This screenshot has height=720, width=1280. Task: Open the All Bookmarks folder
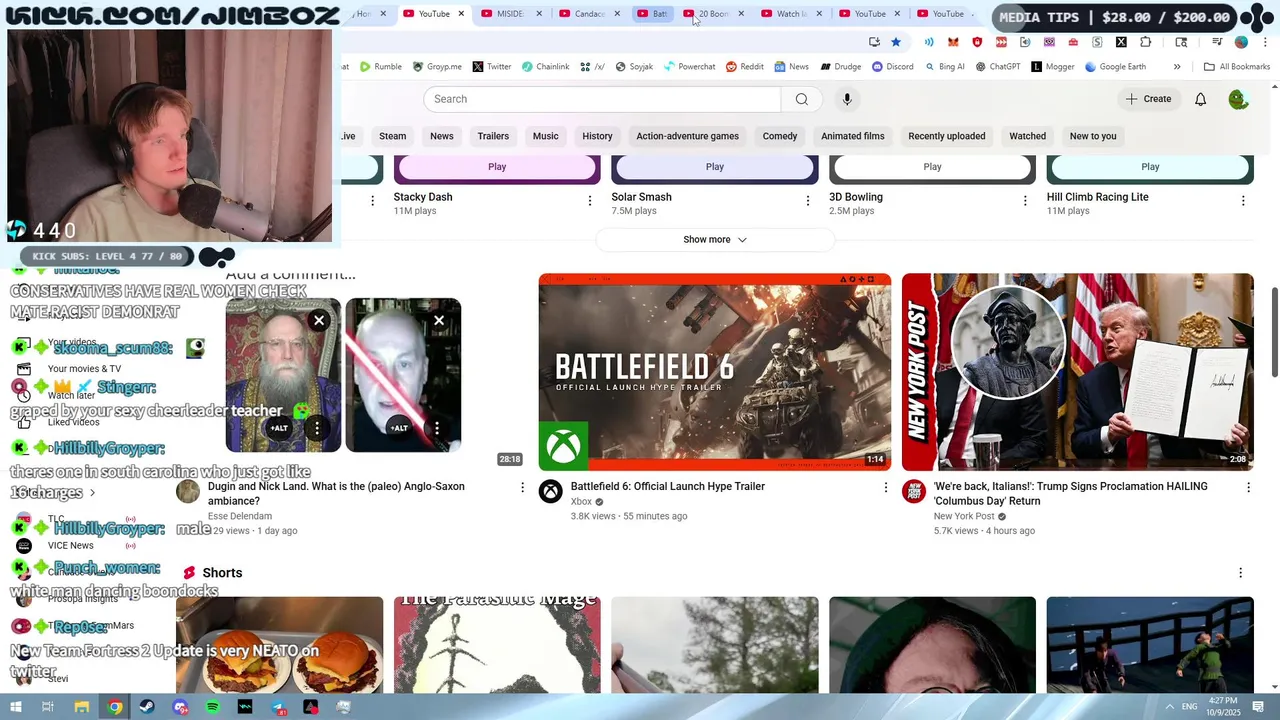coord(1237,67)
